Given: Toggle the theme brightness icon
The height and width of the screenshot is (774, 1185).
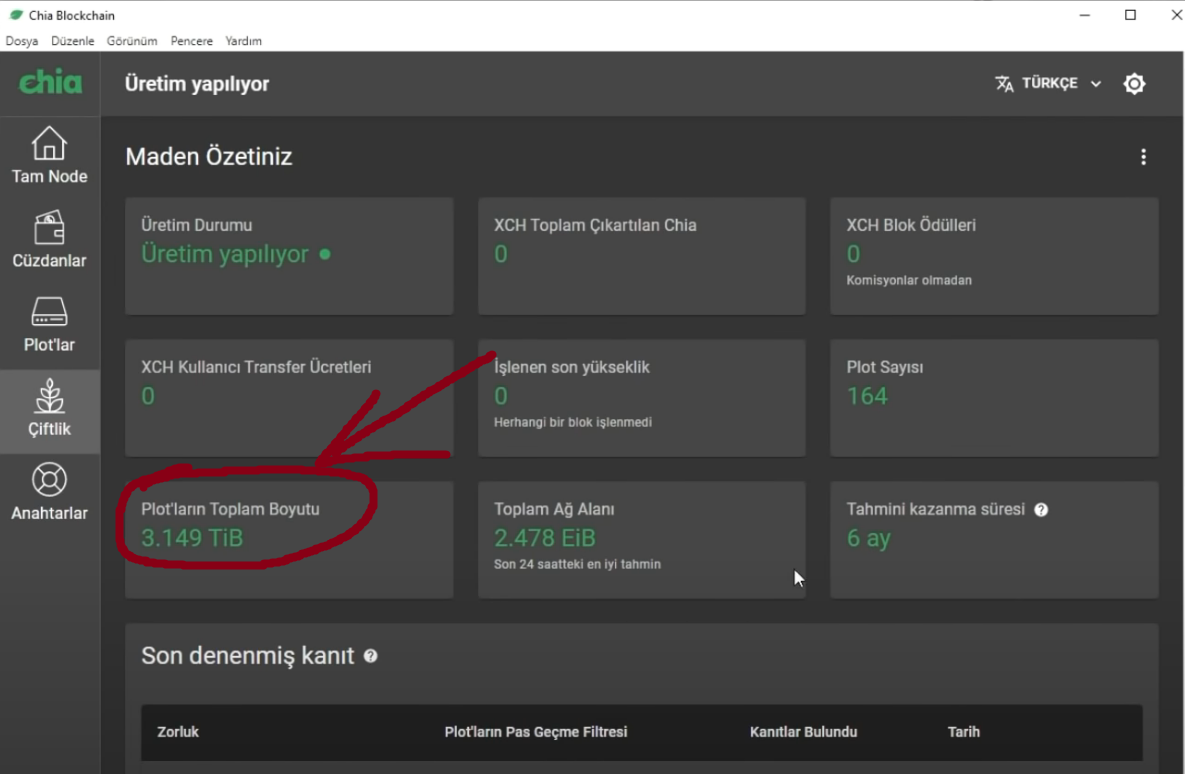Looking at the screenshot, I should (x=1134, y=83).
